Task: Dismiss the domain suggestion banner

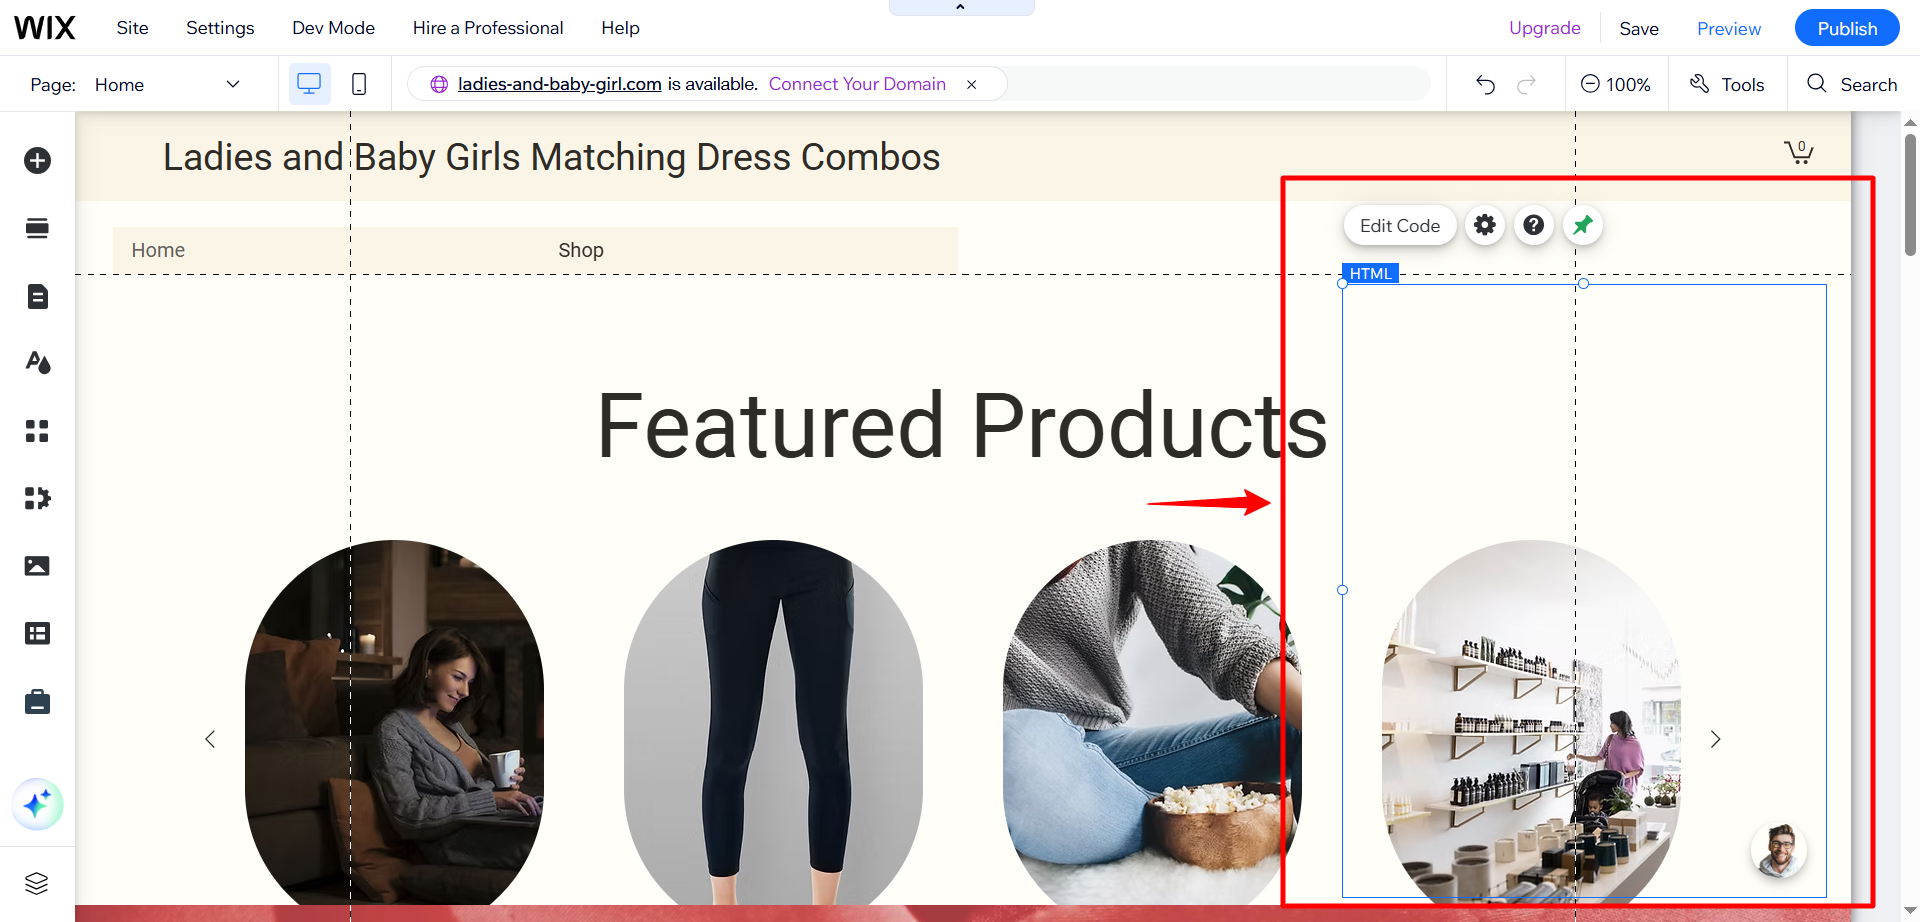Action: click(971, 84)
